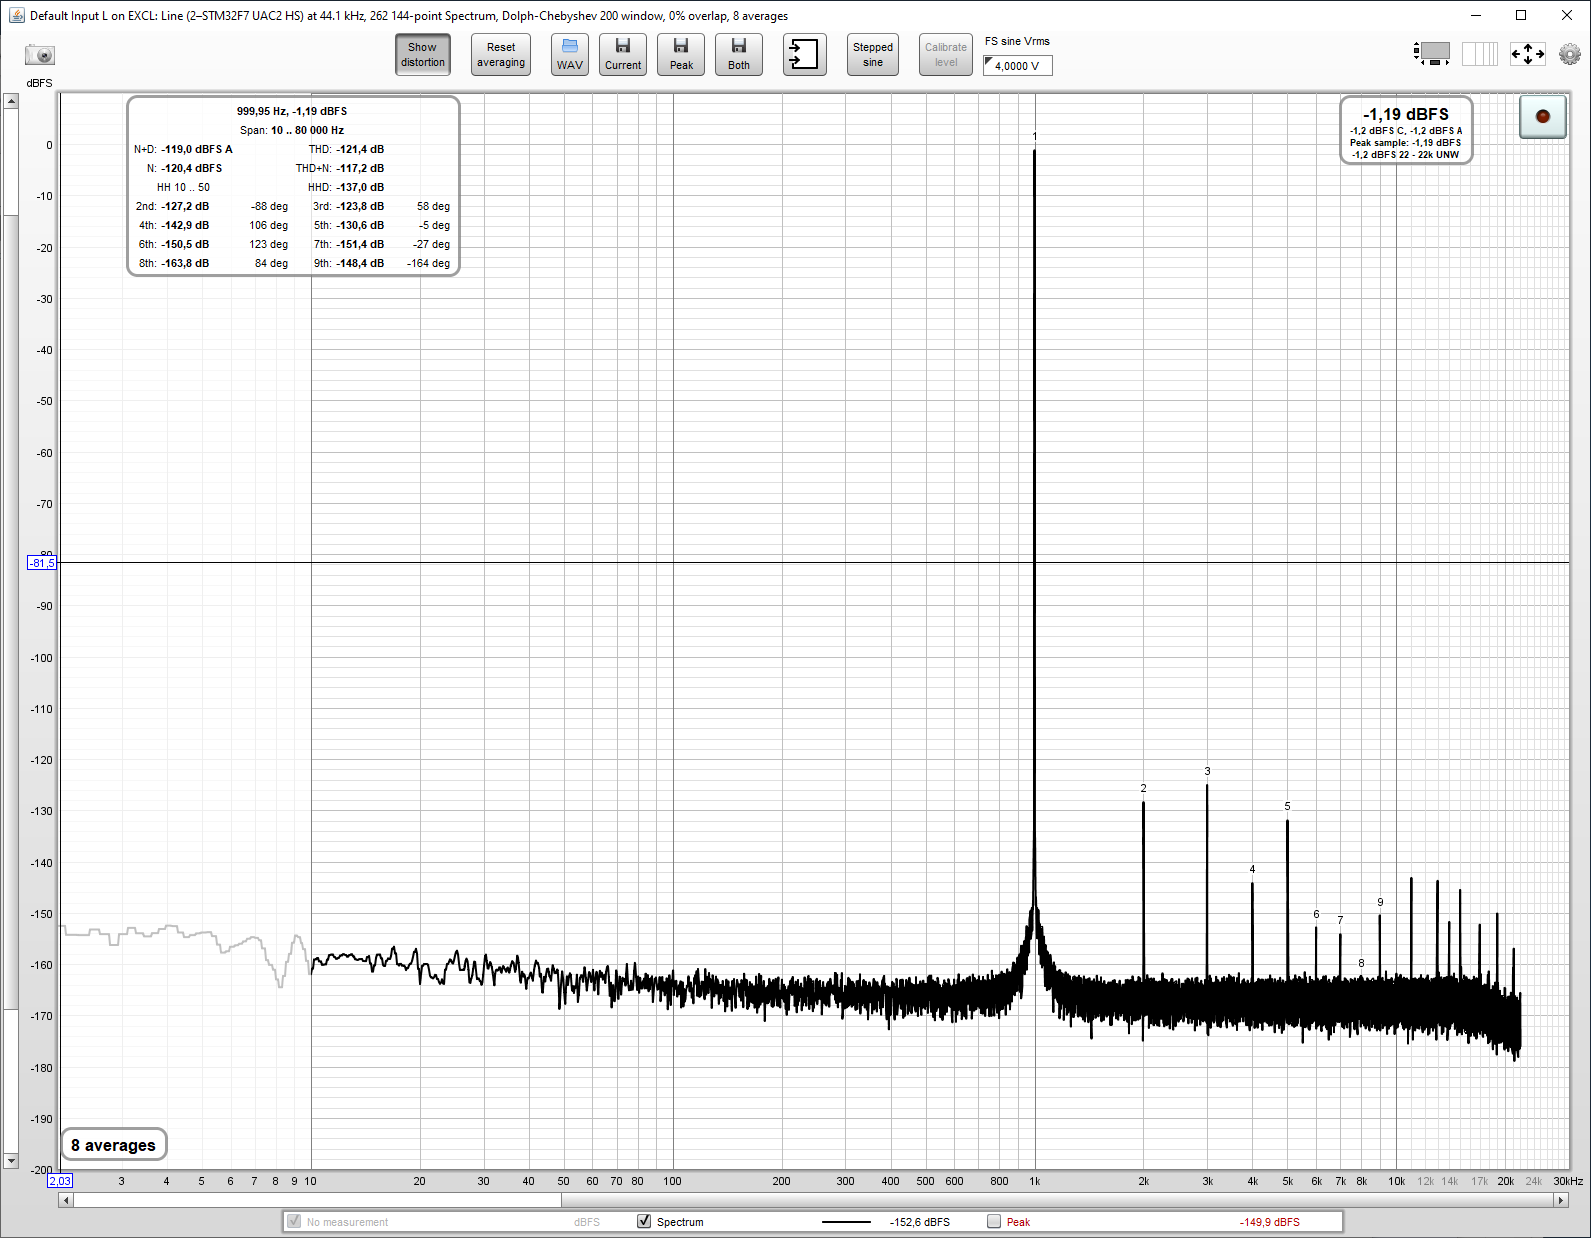
Task: Click 3rd harmonic value -123,8 dB
Action: point(360,206)
